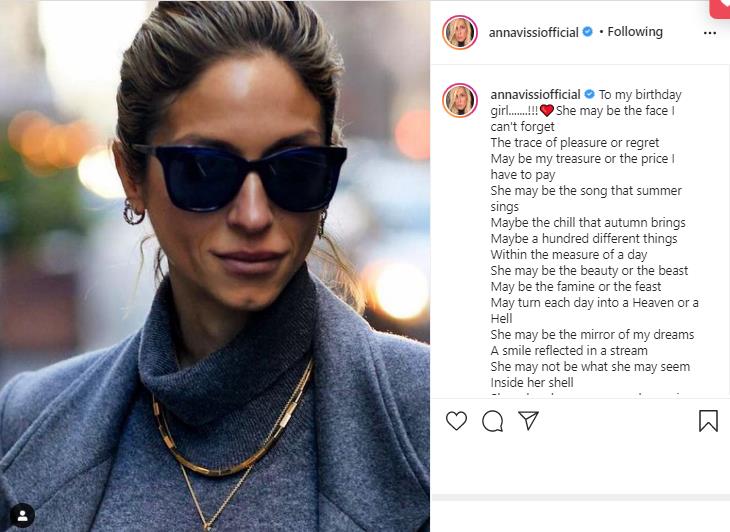This screenshot has height=532, width=730.
Task: Click the verified badge beside the caption username
Action: pos(589,94)
